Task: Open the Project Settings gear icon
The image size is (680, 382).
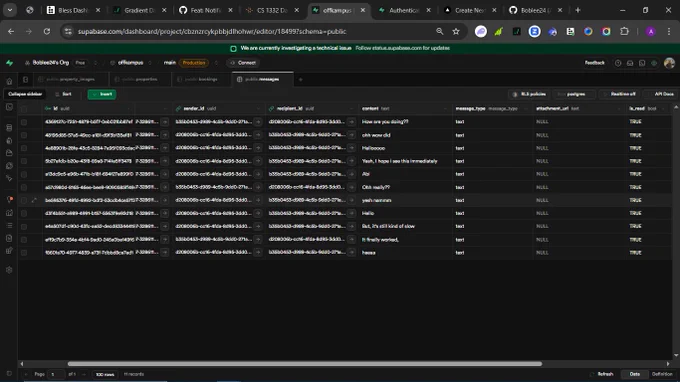Action: (9, 270)
